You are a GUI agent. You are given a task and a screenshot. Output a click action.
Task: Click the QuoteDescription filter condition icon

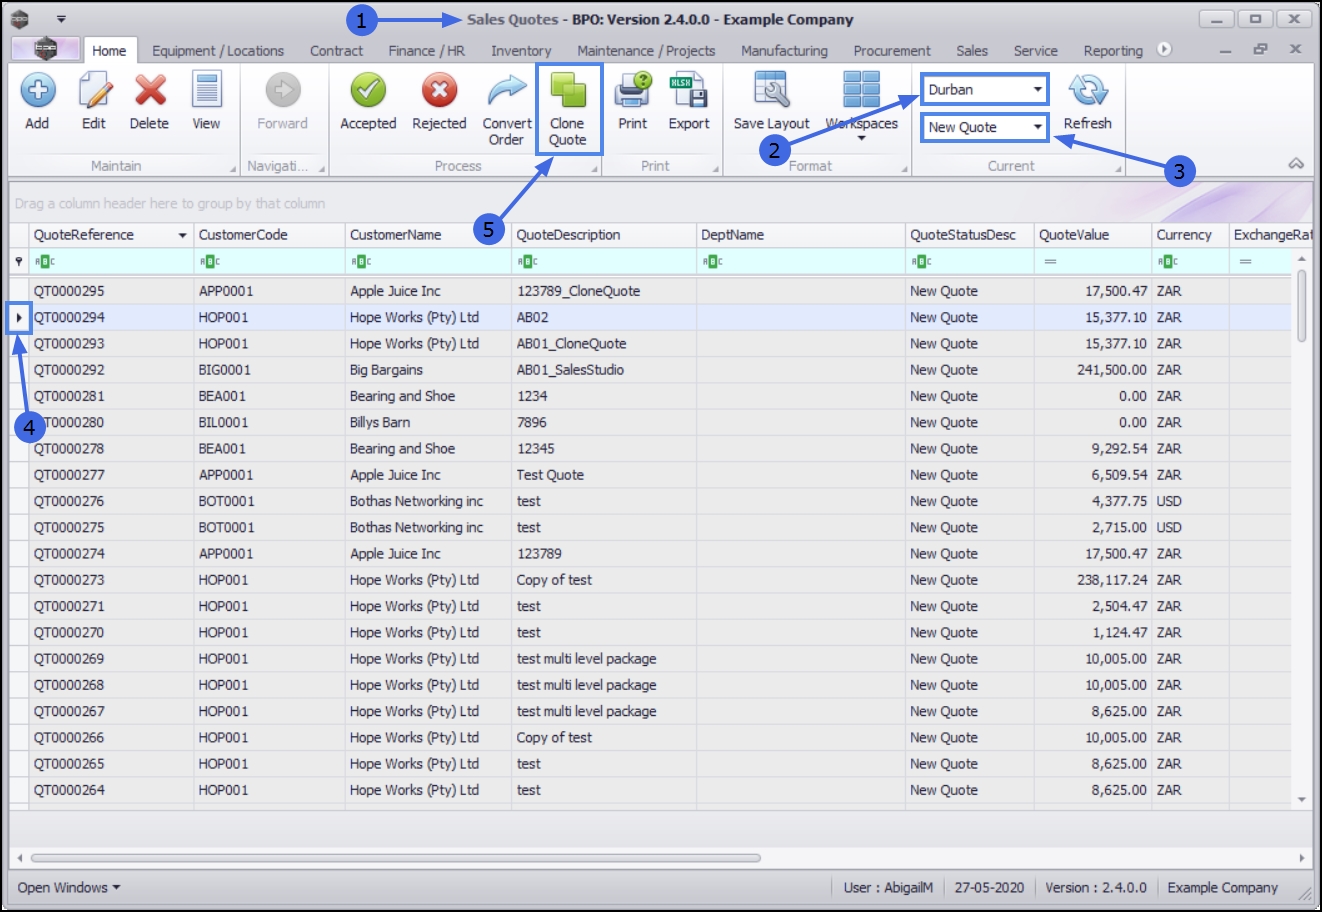click(527, 262)
